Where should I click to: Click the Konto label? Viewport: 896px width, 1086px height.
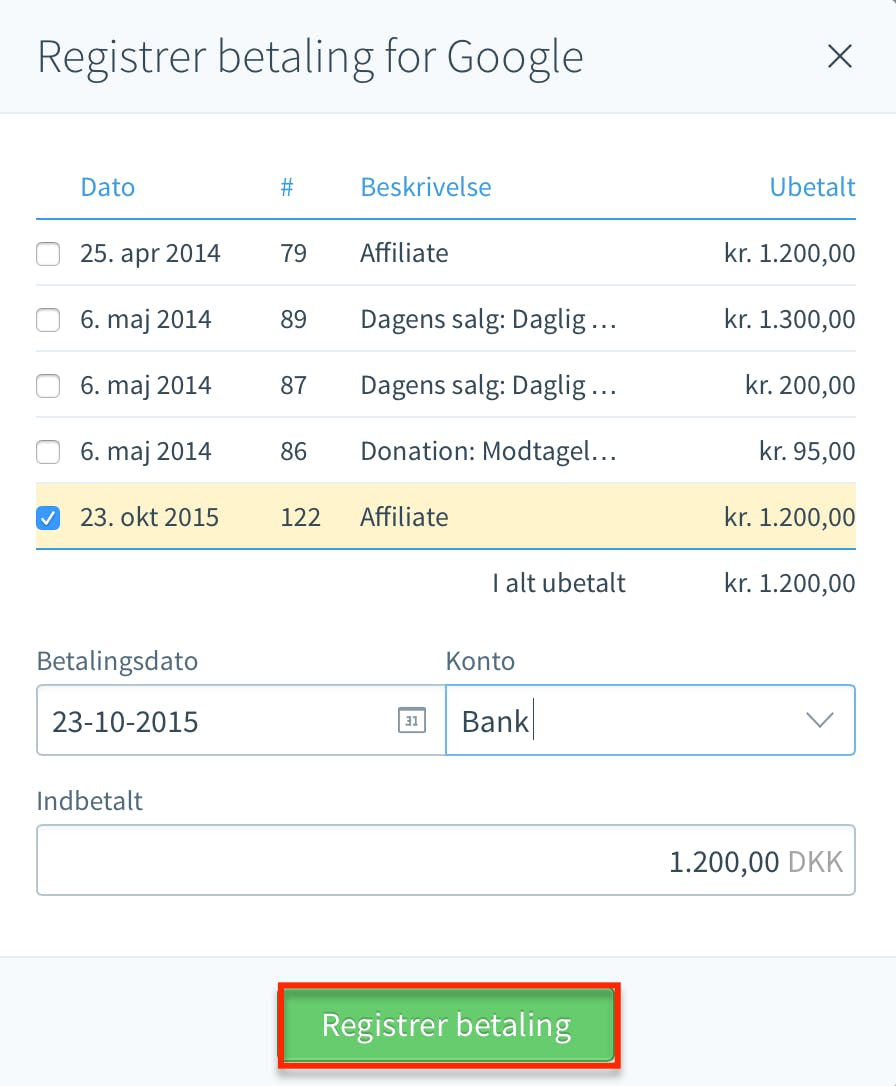[480, 661]
